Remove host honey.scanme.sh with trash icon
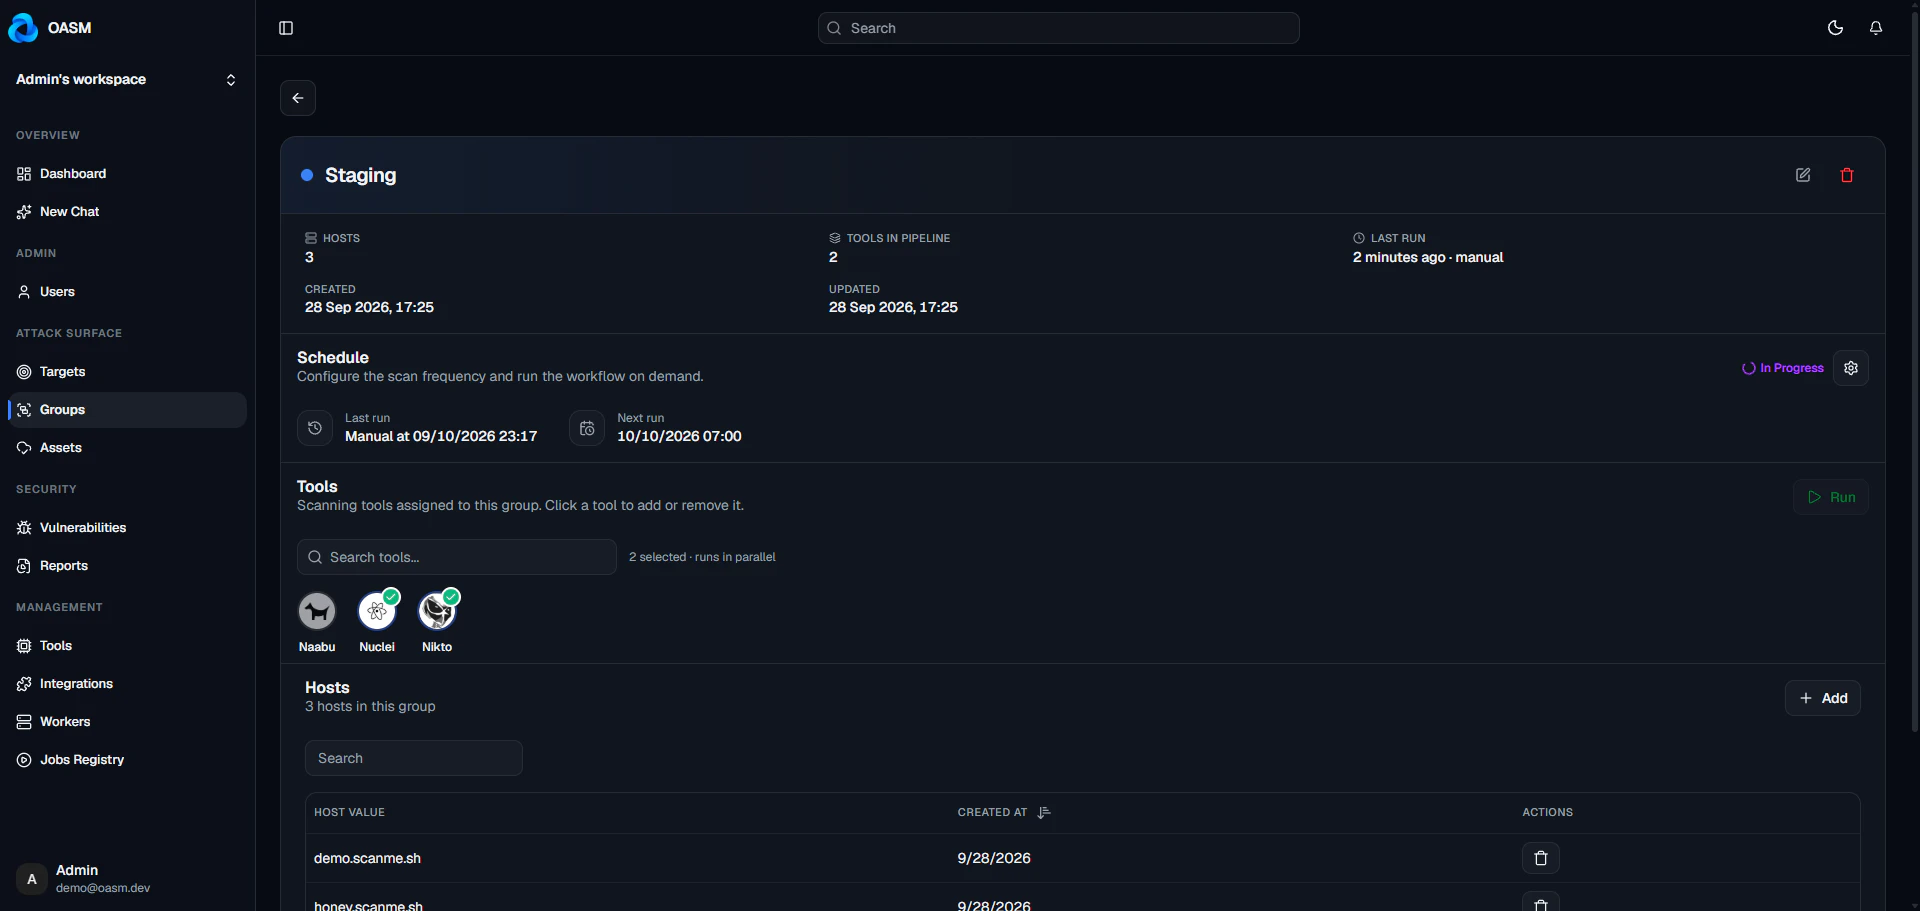The image size is (1920, 911). pyautogui.click(x=1541, y=902)
